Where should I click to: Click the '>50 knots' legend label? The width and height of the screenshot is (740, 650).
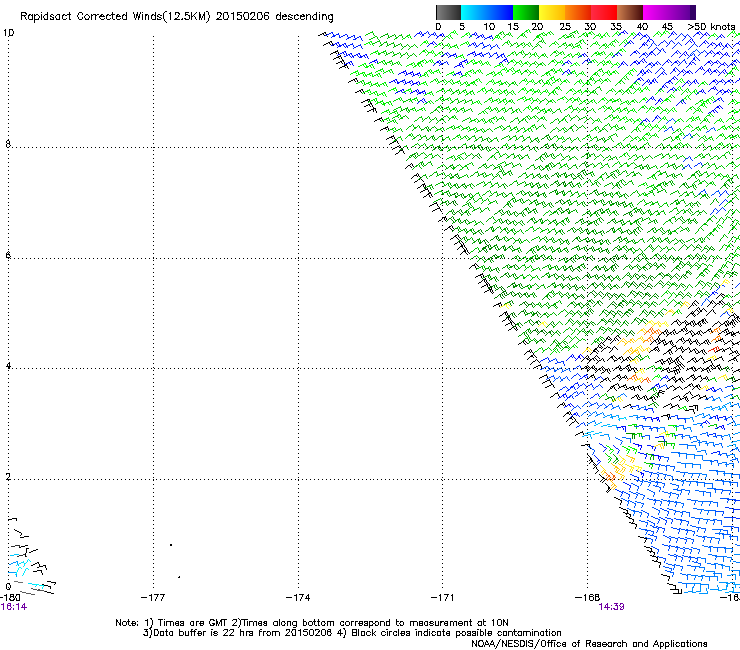711,27
